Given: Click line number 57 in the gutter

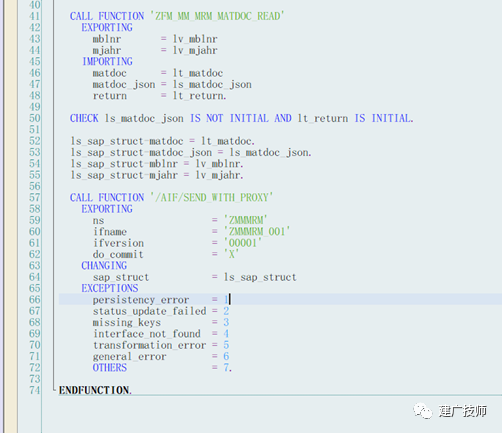Looking at the screenshot, I should pyautogui.click(x=35, y=197).
